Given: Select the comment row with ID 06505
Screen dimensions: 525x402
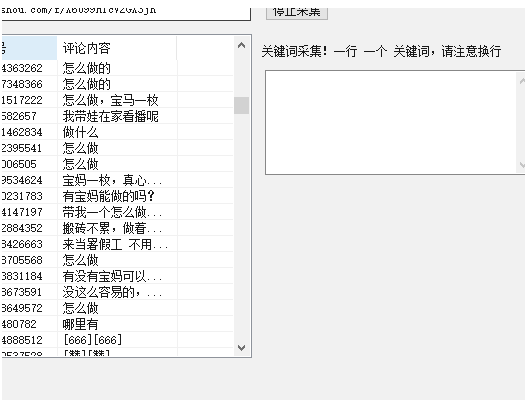Looking at the screenshot, I should coord(117,164).
